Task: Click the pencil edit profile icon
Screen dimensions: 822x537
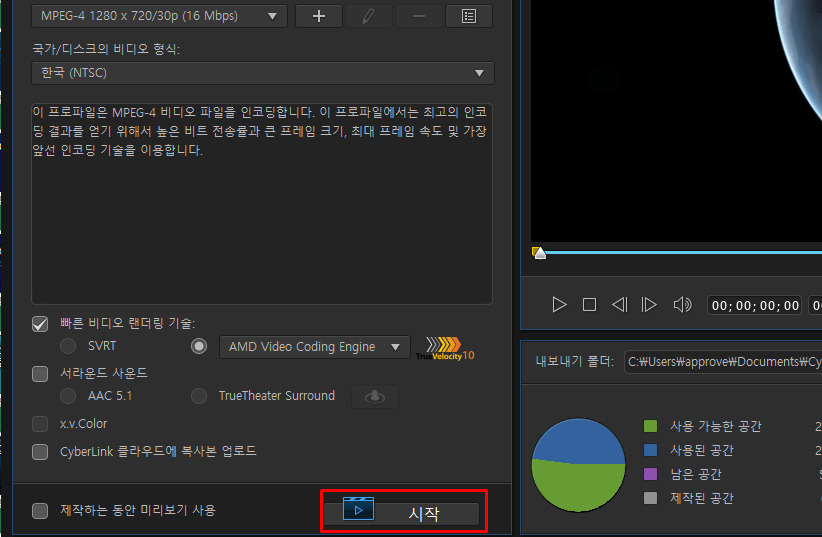Action: (x=368, y=16)
